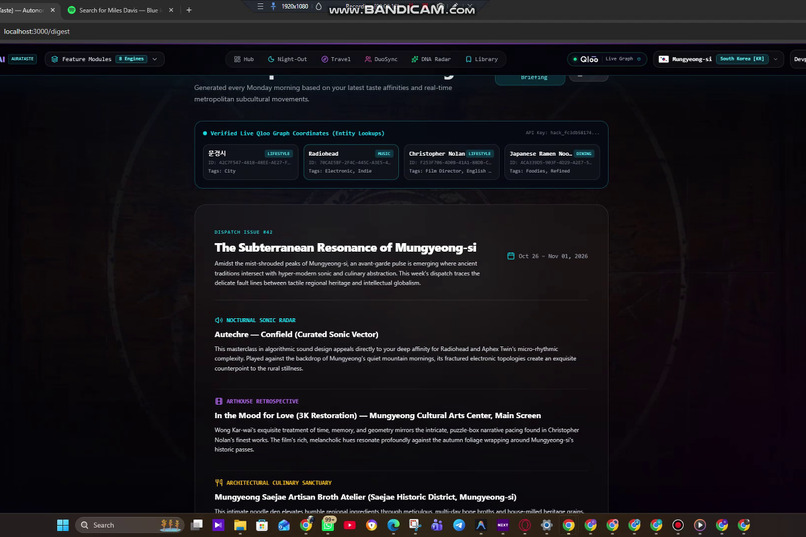The height and width of the screenshot is (537, 806).
Task: Open a new browser tab
Action: pyautogui.click(x=189, y=10)
